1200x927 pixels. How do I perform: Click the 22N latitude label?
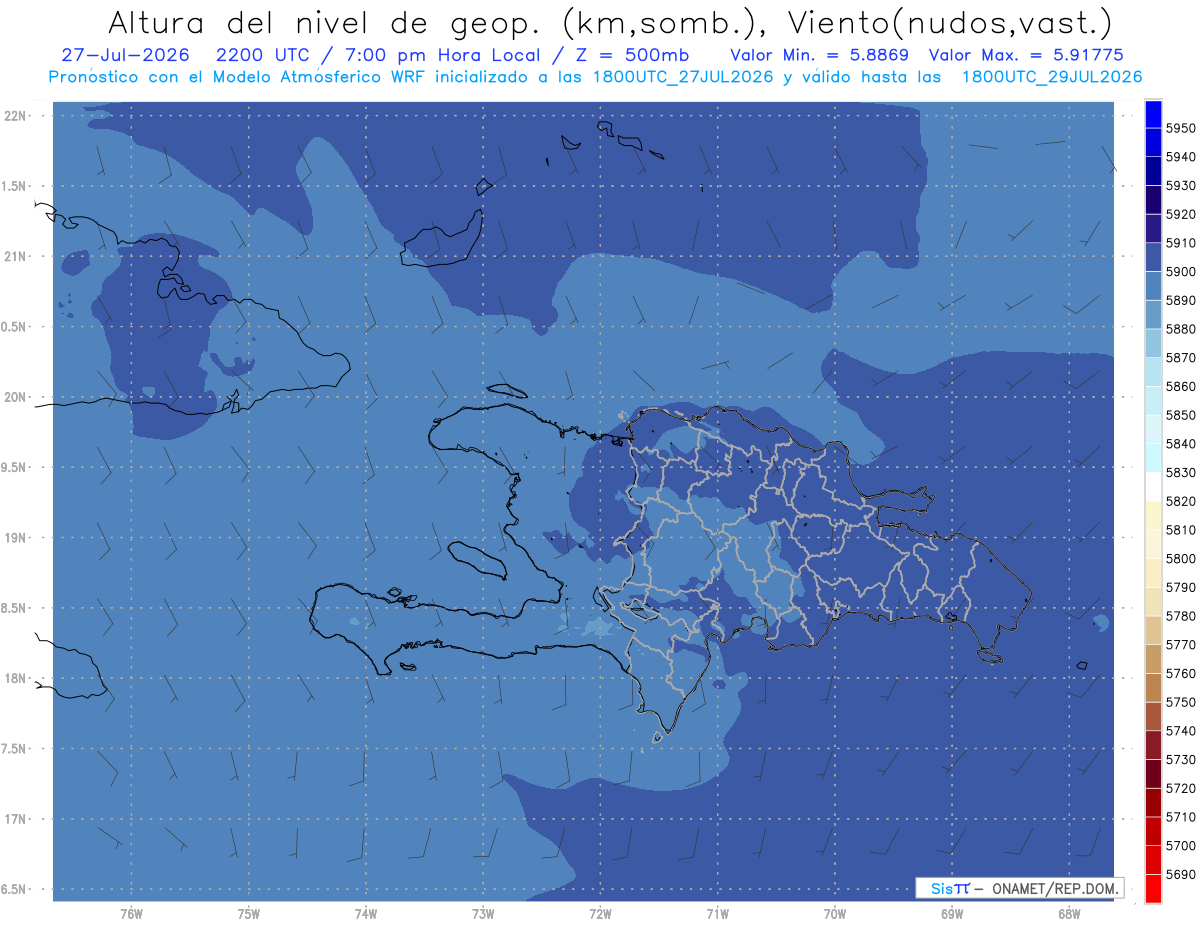tap(16, 116)
